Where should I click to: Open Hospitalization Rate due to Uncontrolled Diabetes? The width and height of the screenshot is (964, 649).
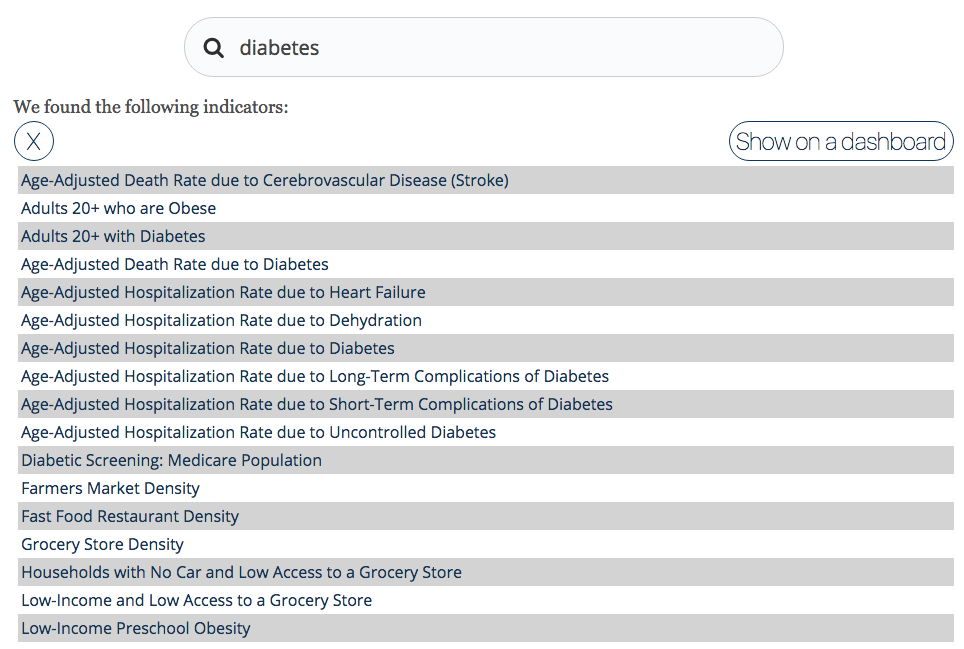258,433
